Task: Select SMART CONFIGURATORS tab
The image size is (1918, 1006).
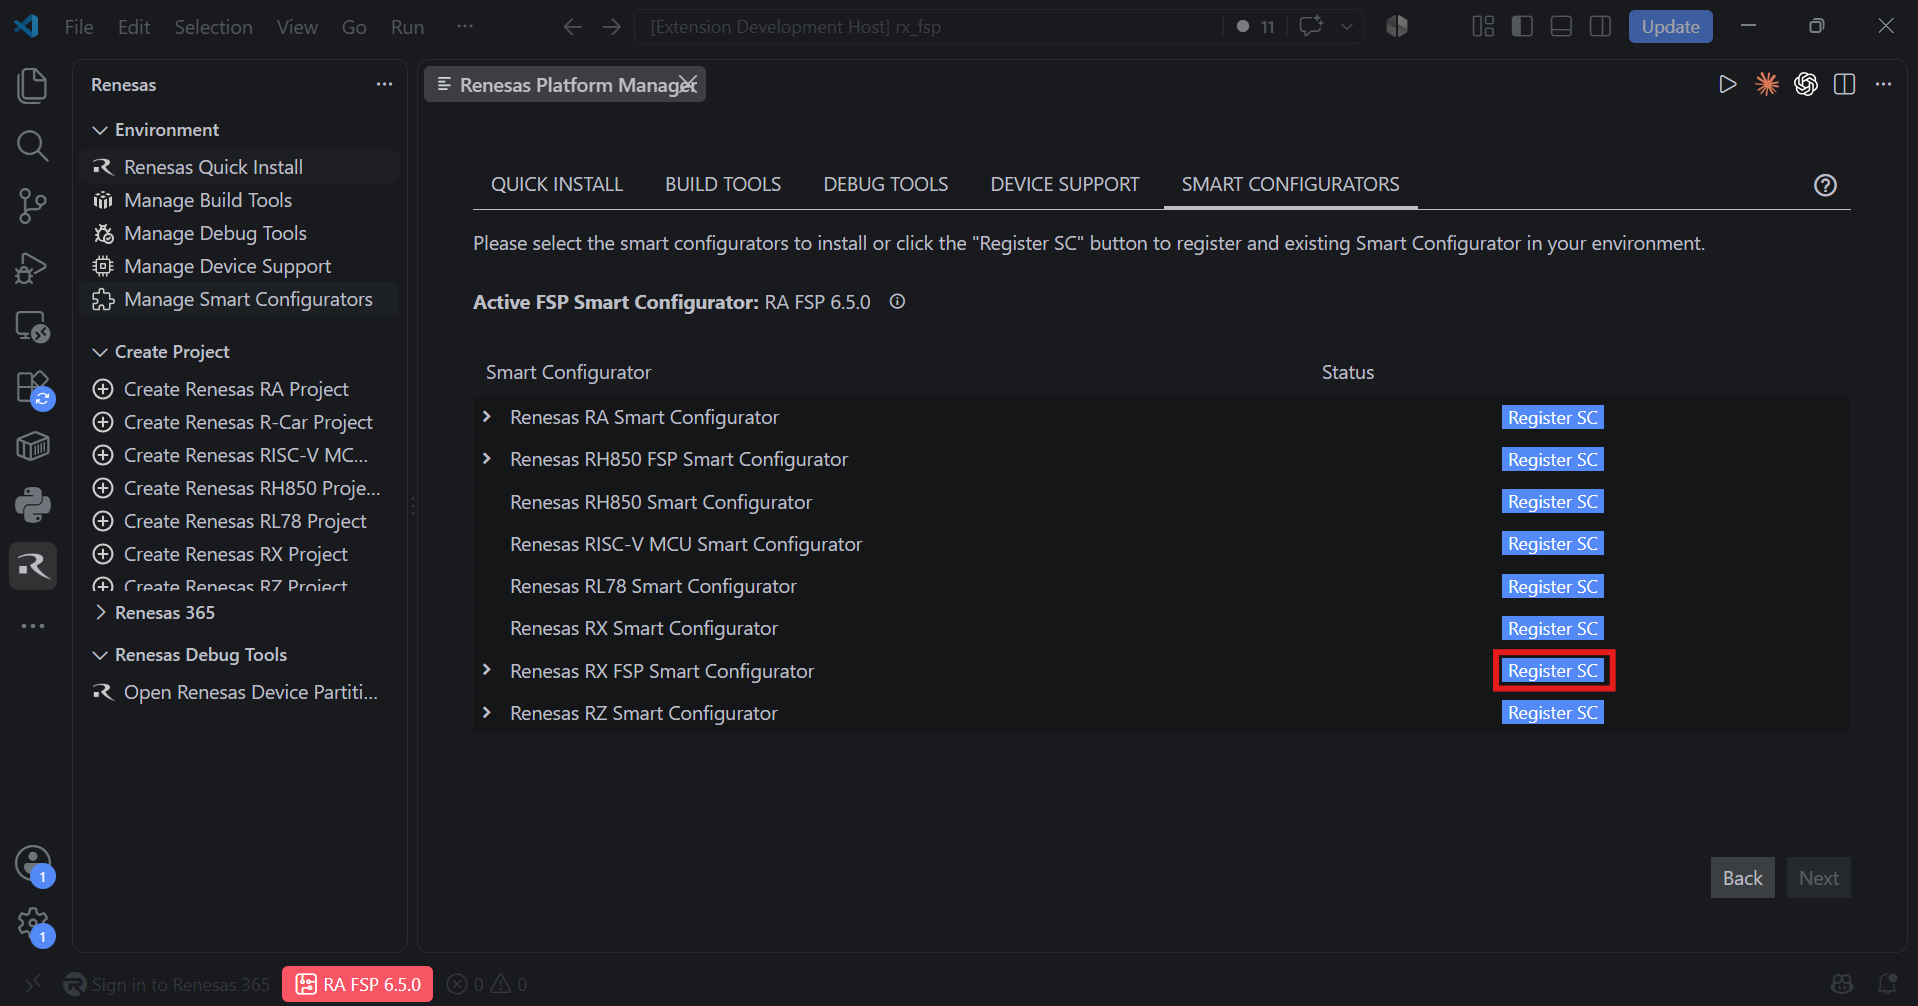Action: pyautogui.click(x=1290, y=184)
